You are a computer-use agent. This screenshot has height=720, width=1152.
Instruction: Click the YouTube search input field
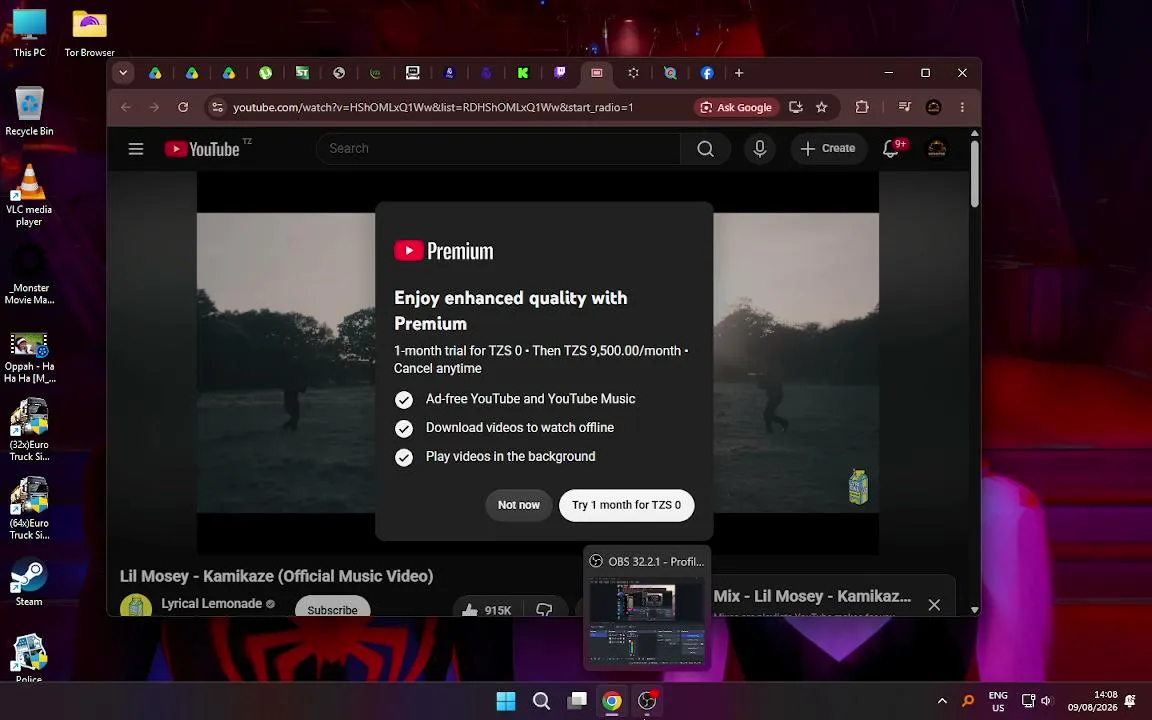click(498, 149)
